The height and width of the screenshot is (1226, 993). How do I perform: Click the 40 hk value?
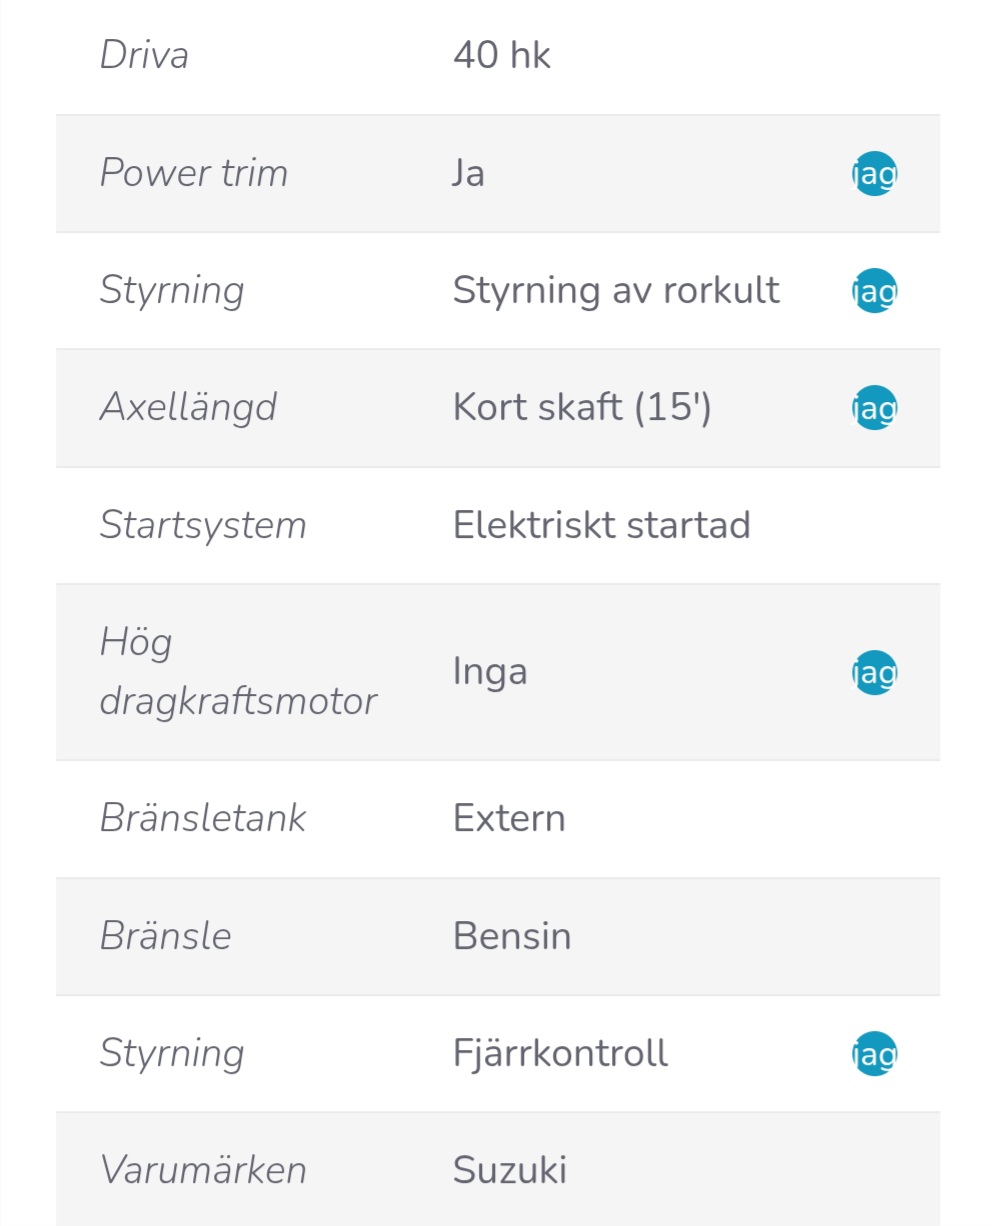502,55
